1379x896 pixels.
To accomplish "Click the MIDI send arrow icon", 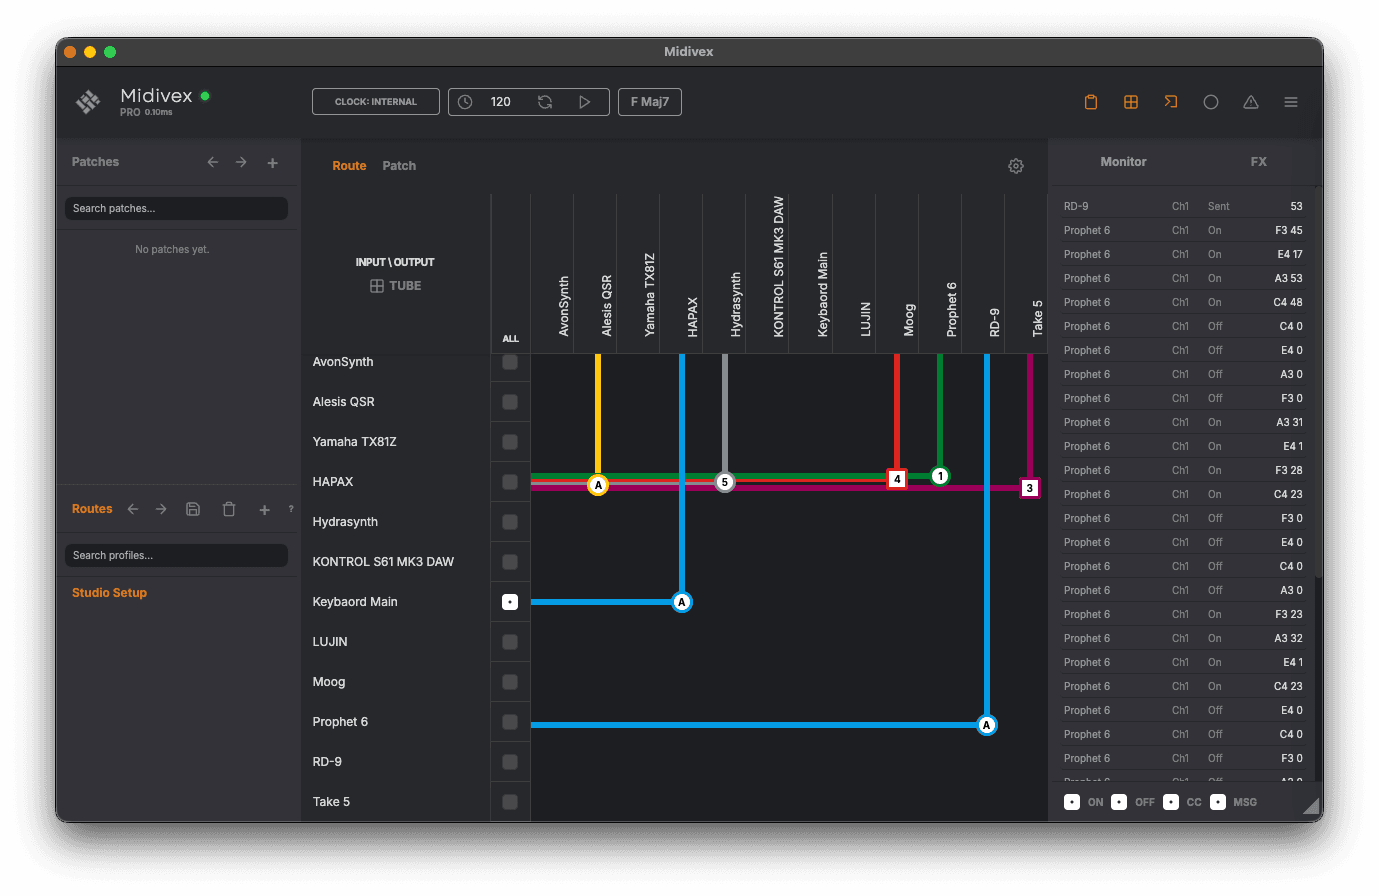I will pyautogui.click(x=1171, y=101).
